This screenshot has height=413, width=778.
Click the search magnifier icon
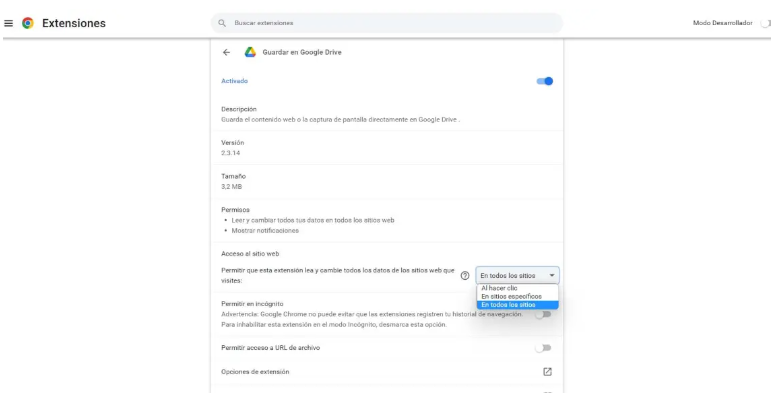(x=222, y=23)
